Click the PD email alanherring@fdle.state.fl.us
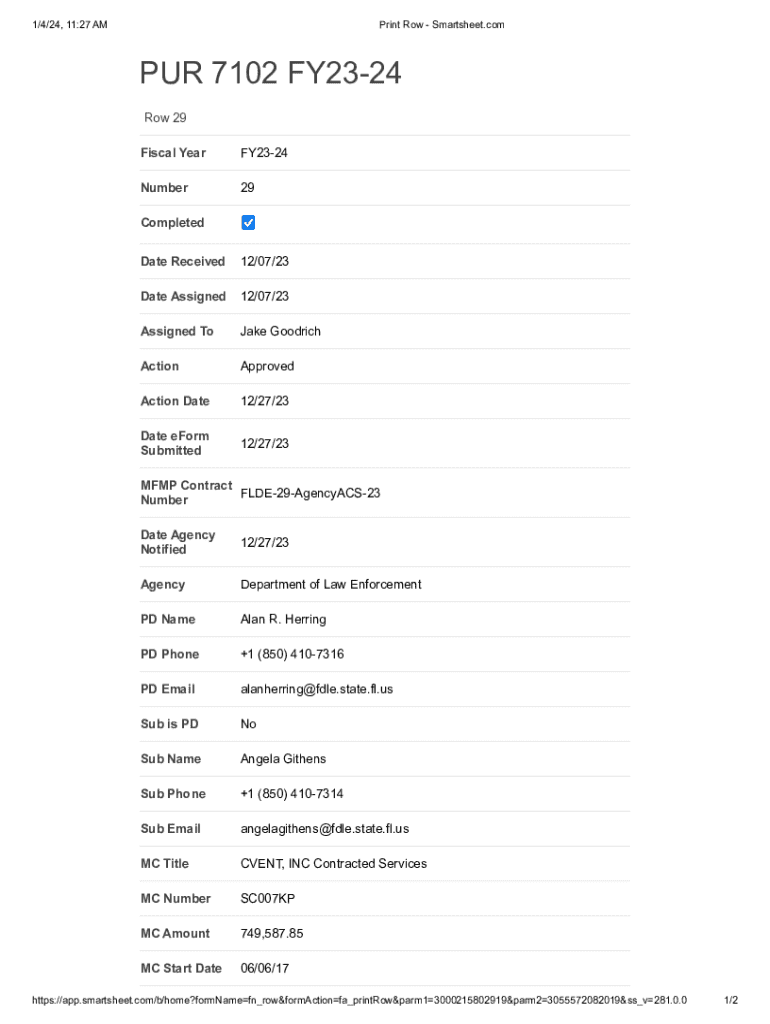 point(316,689)
